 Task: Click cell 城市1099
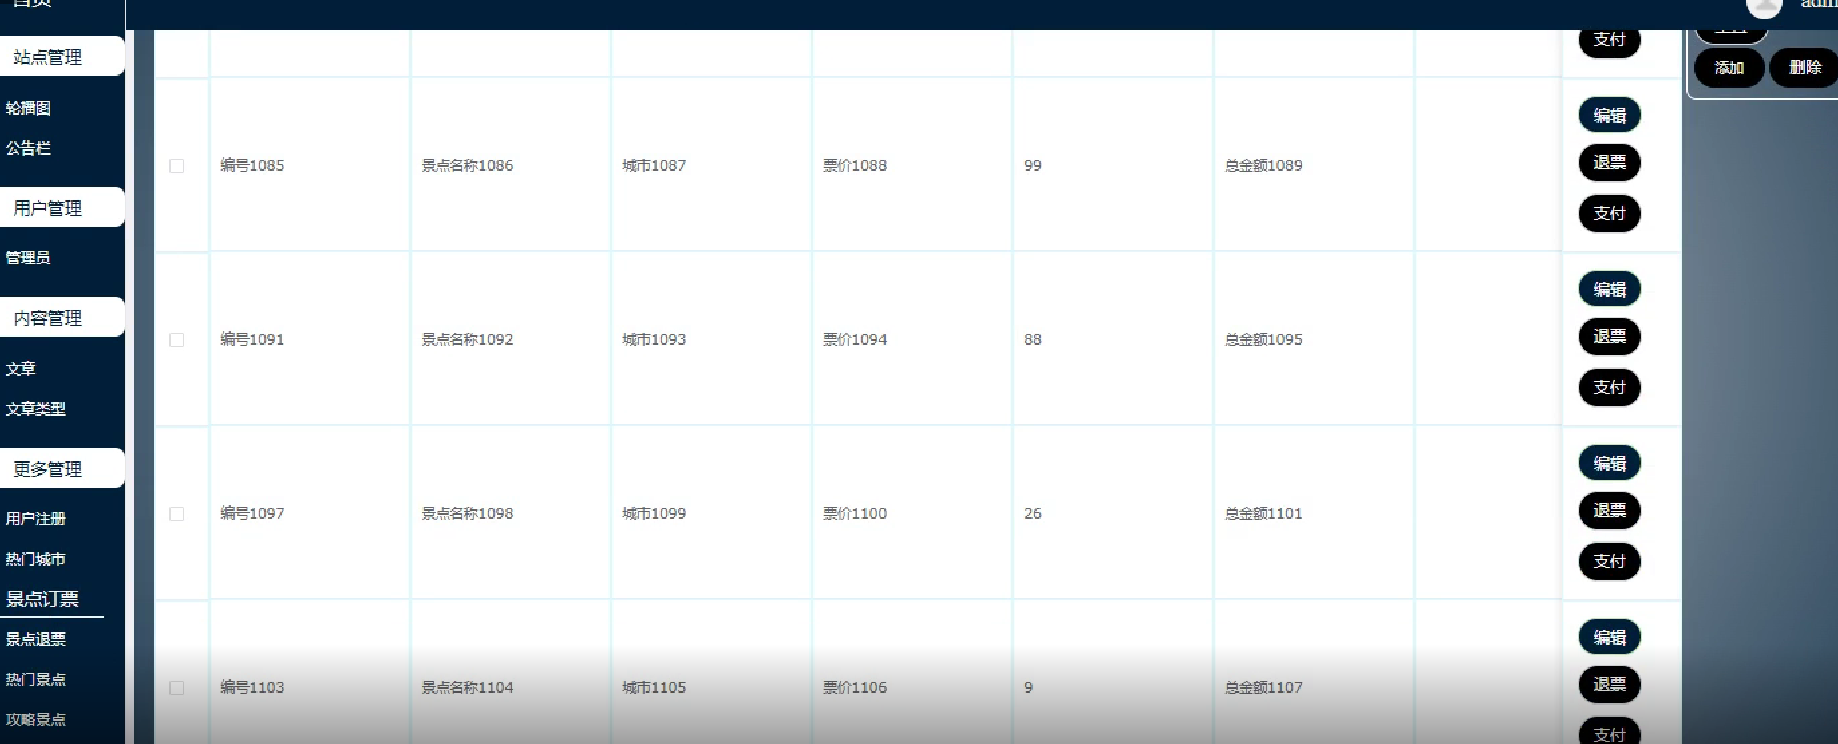(654, 514)
